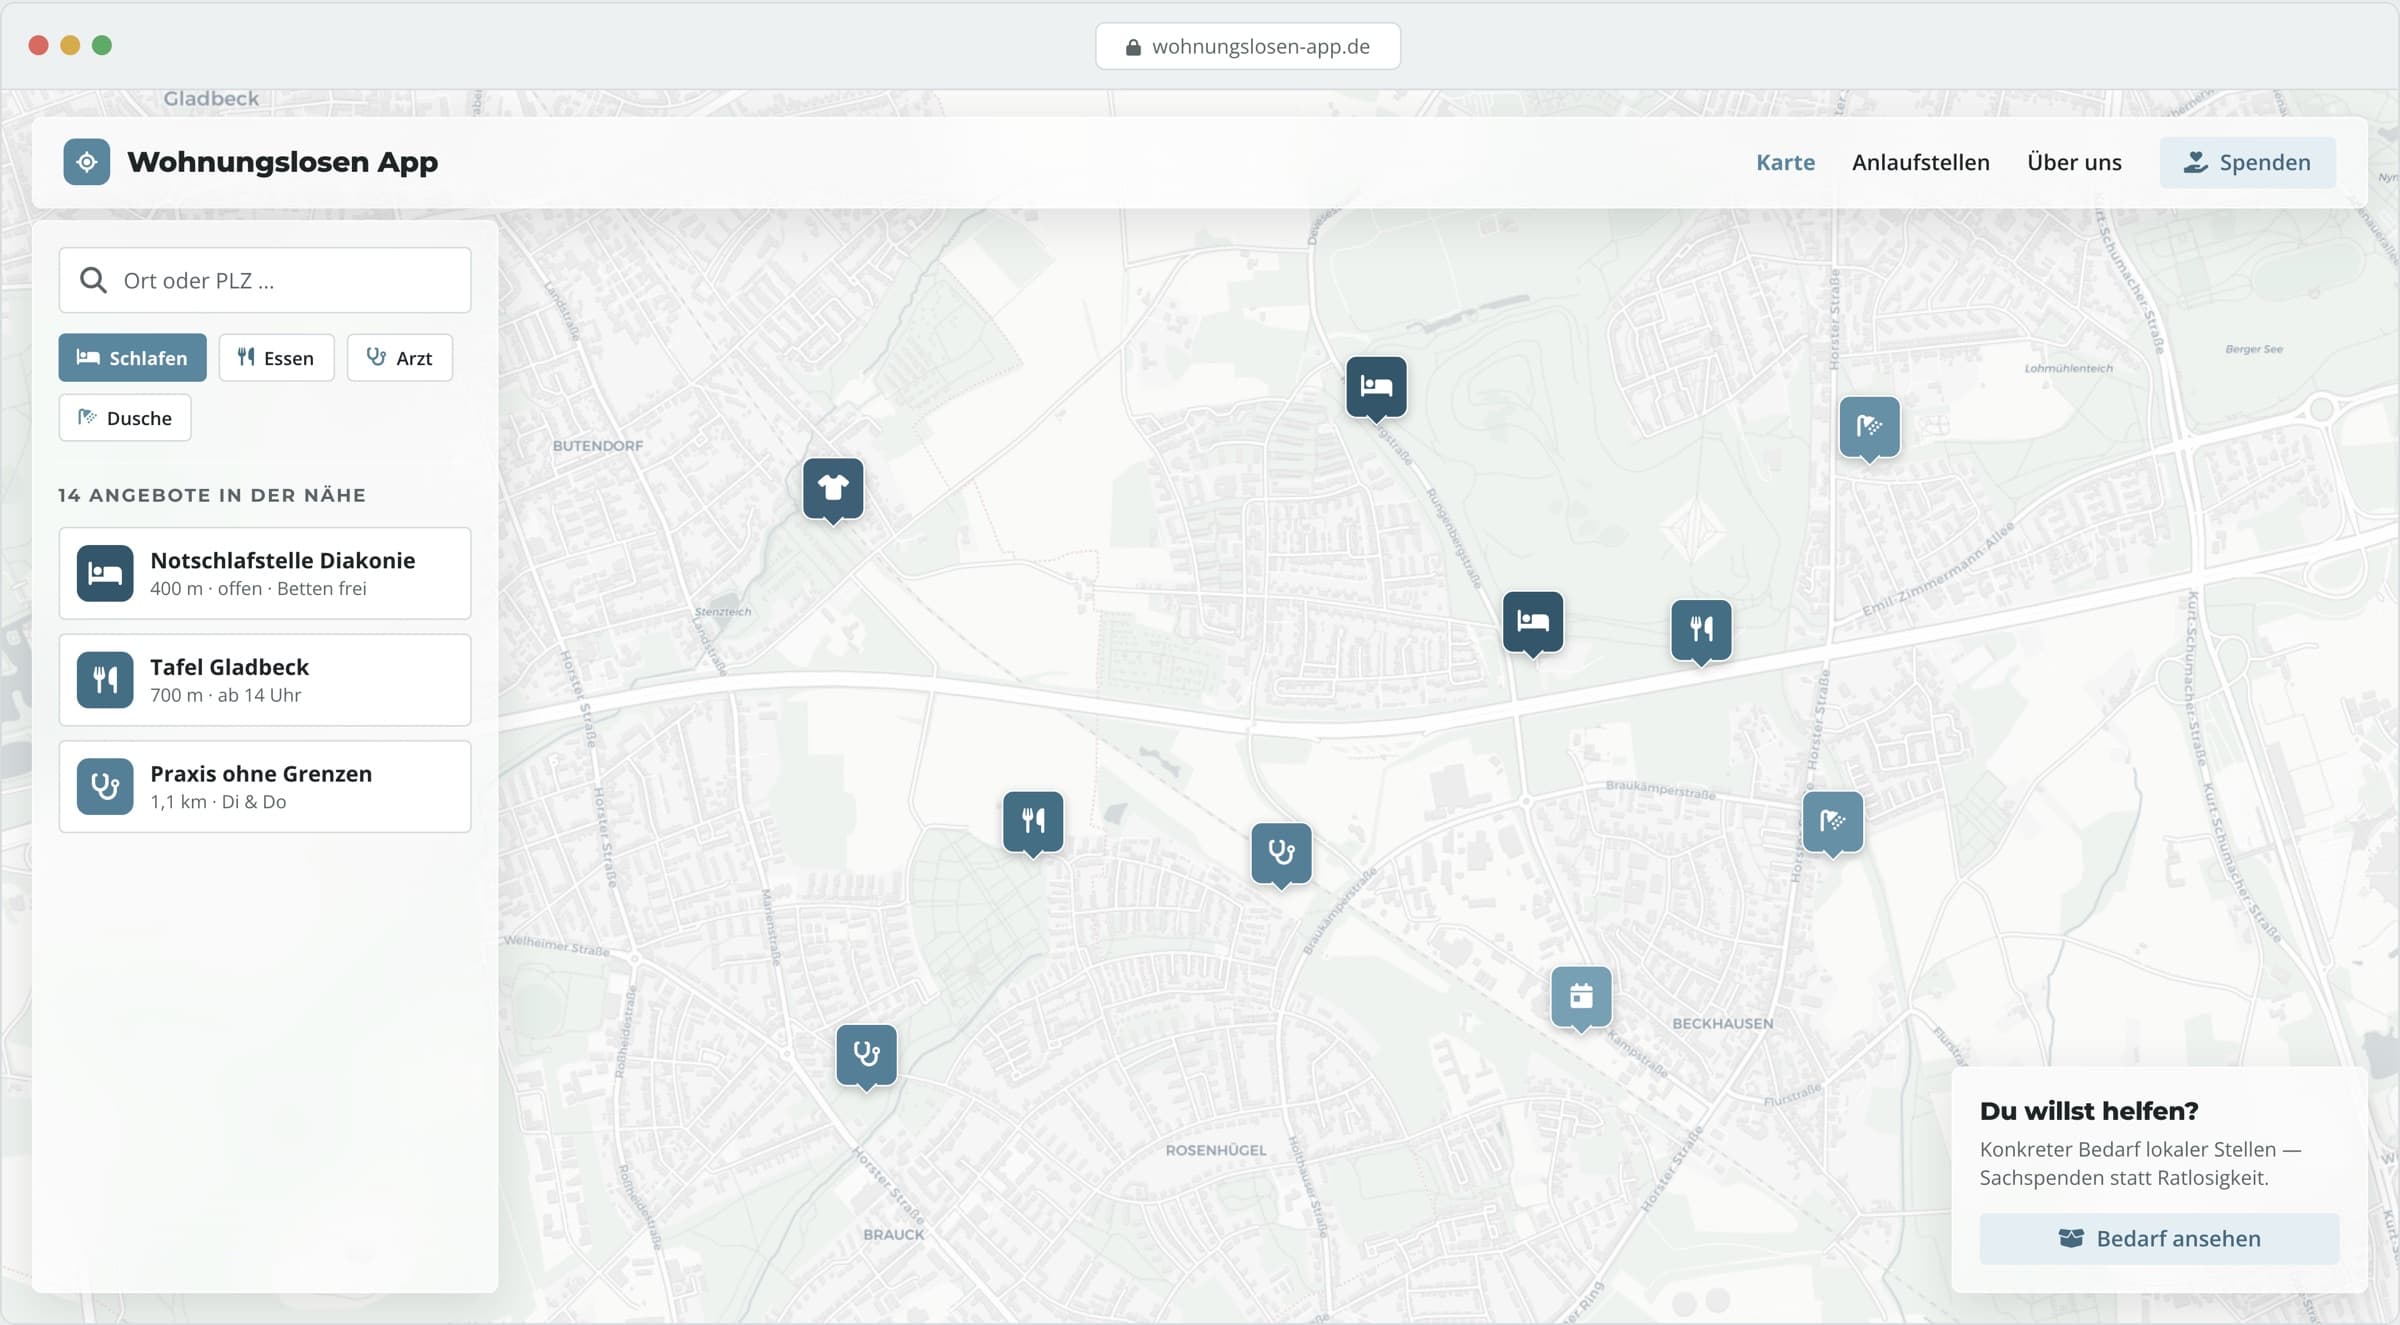
Task: Click the yellow macOS minimize window button
Action: tap(70, 45)
